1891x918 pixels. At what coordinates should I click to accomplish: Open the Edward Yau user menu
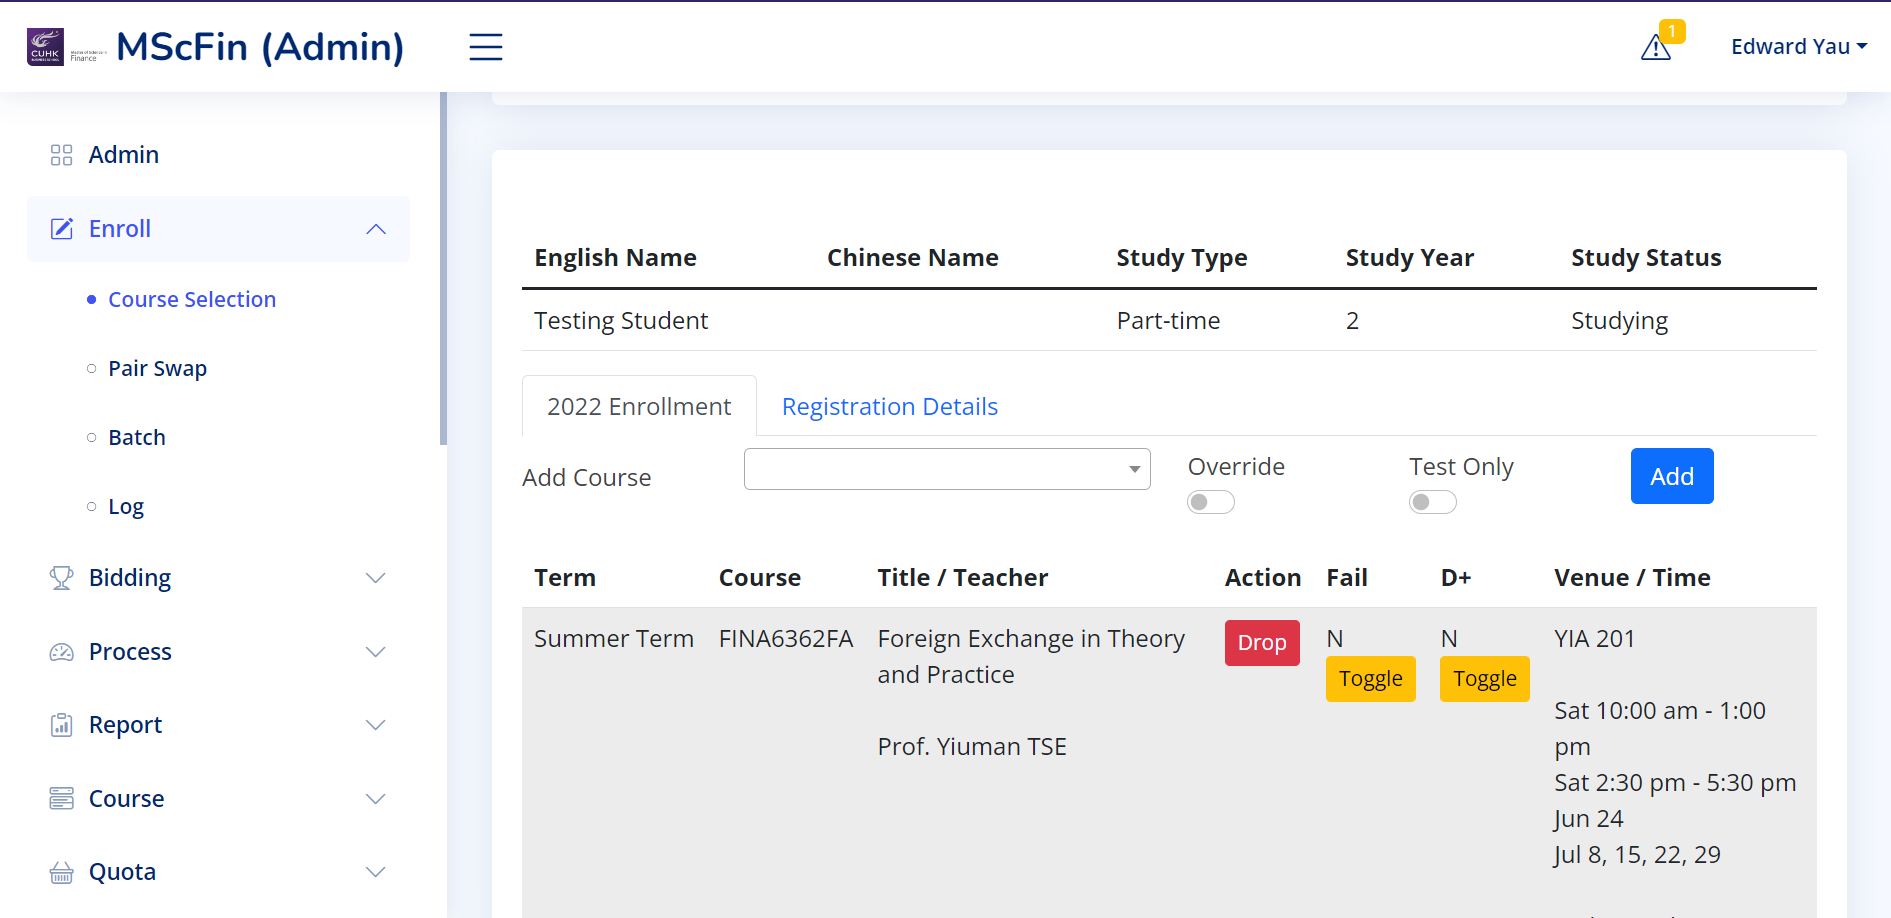(x=1798, y=47)
